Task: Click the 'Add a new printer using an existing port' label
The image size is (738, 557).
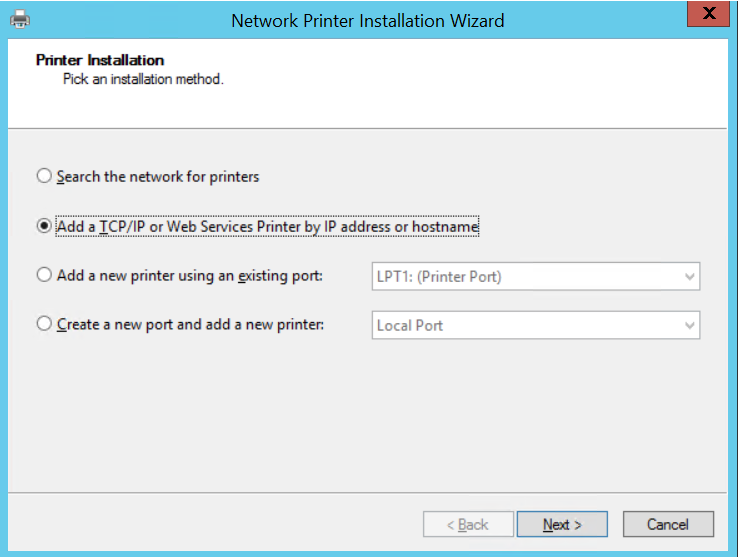Action: (x=190, y=275)
